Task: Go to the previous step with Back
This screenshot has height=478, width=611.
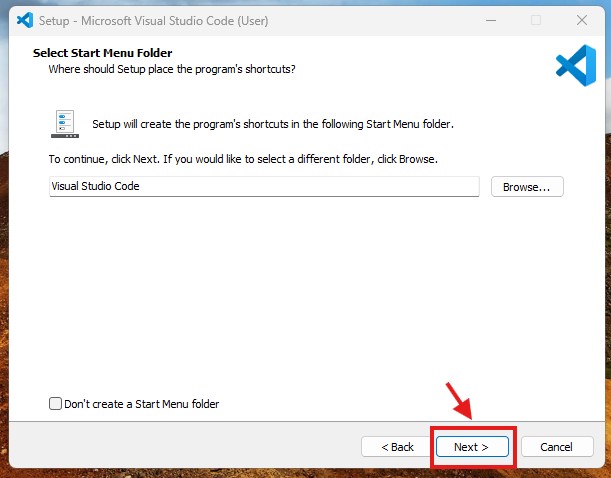Action: (394, 446)
